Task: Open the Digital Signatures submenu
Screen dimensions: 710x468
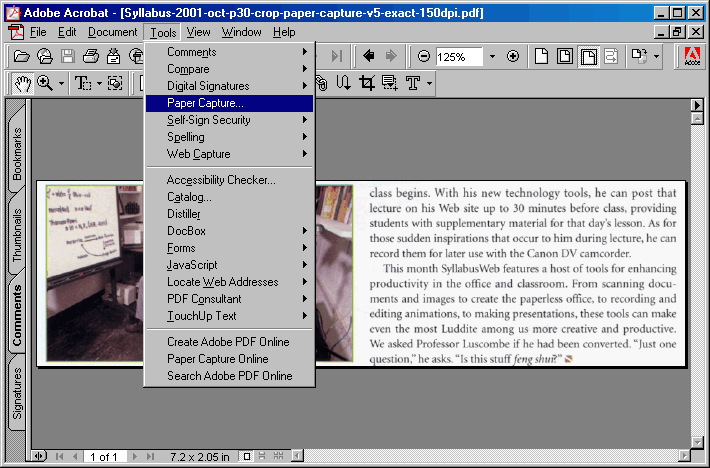Action: tap(229, 86)
